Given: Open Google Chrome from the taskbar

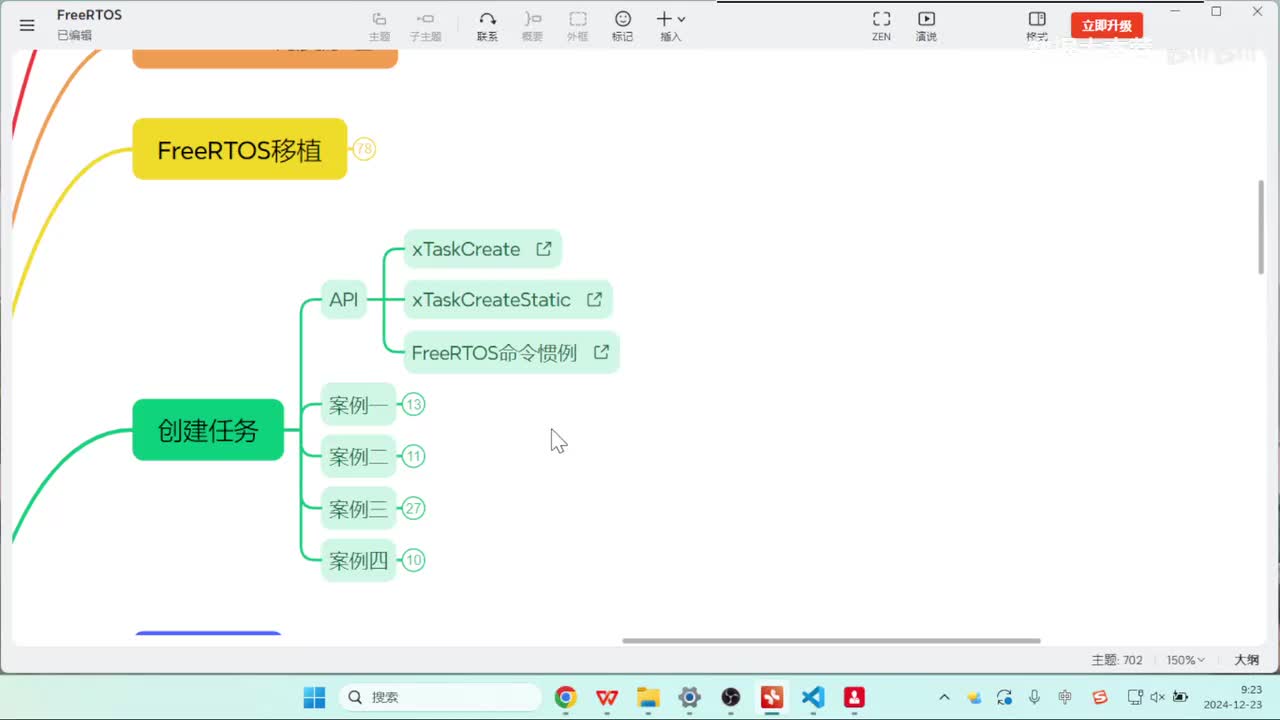Looking at the screenshot, I should pyautogui.click(x=566, y=697).
